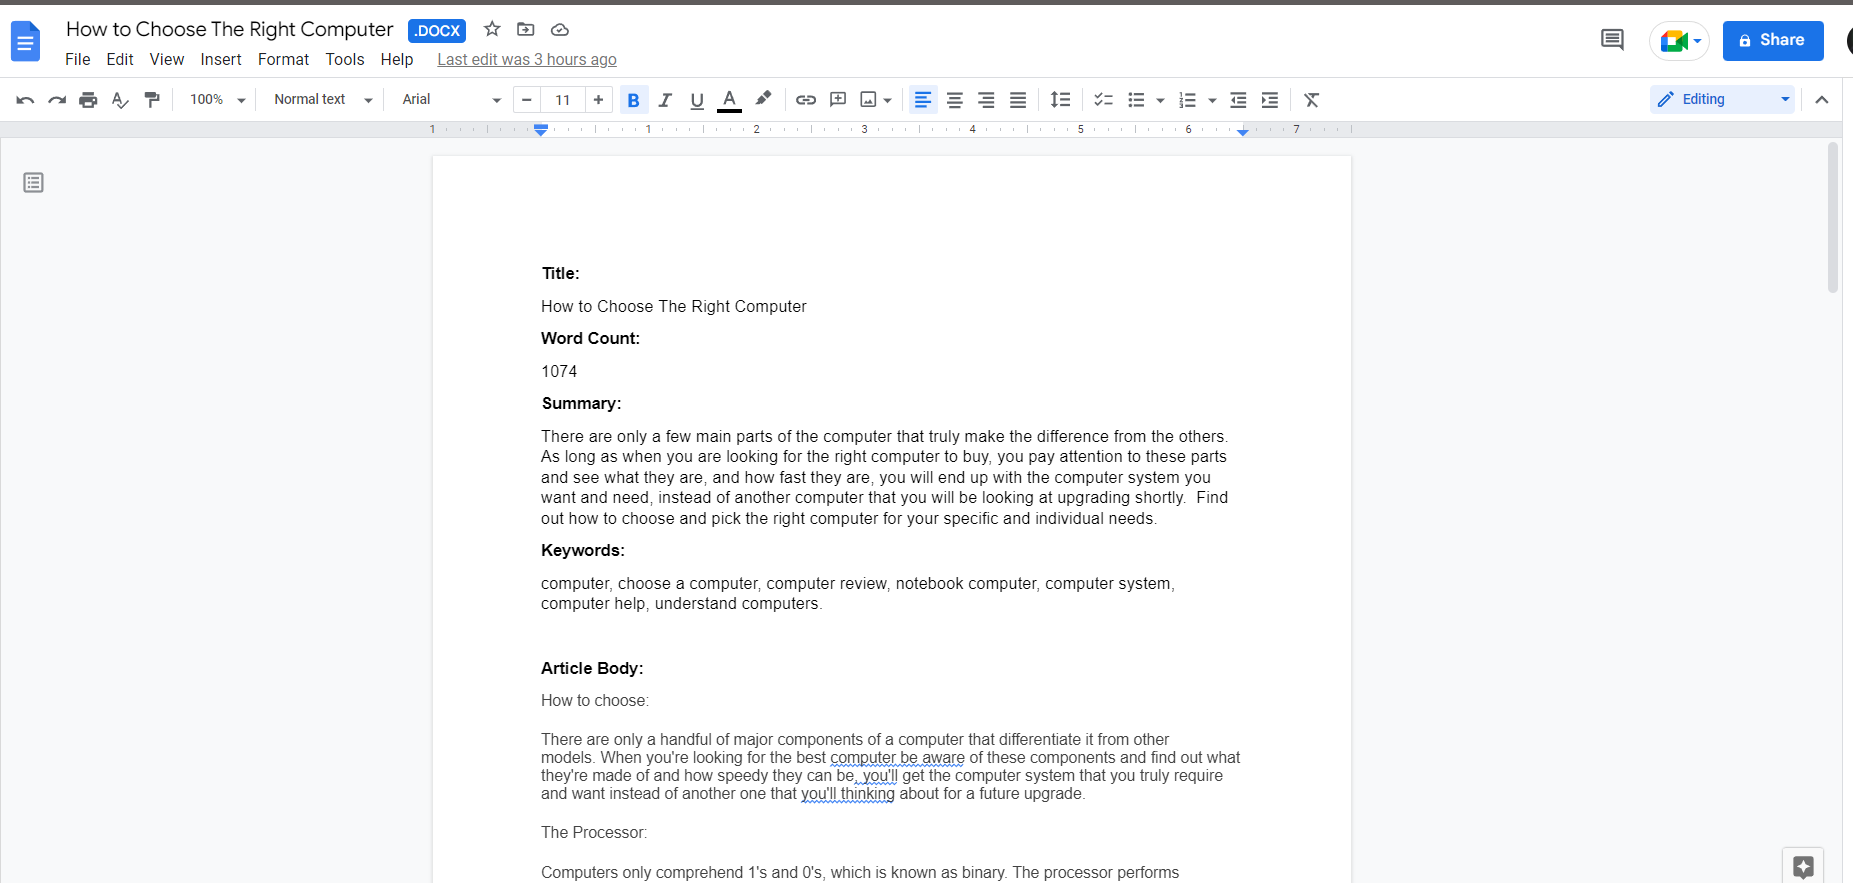
Task: Expand bulleted list style options
Action: coord(1160,100)
